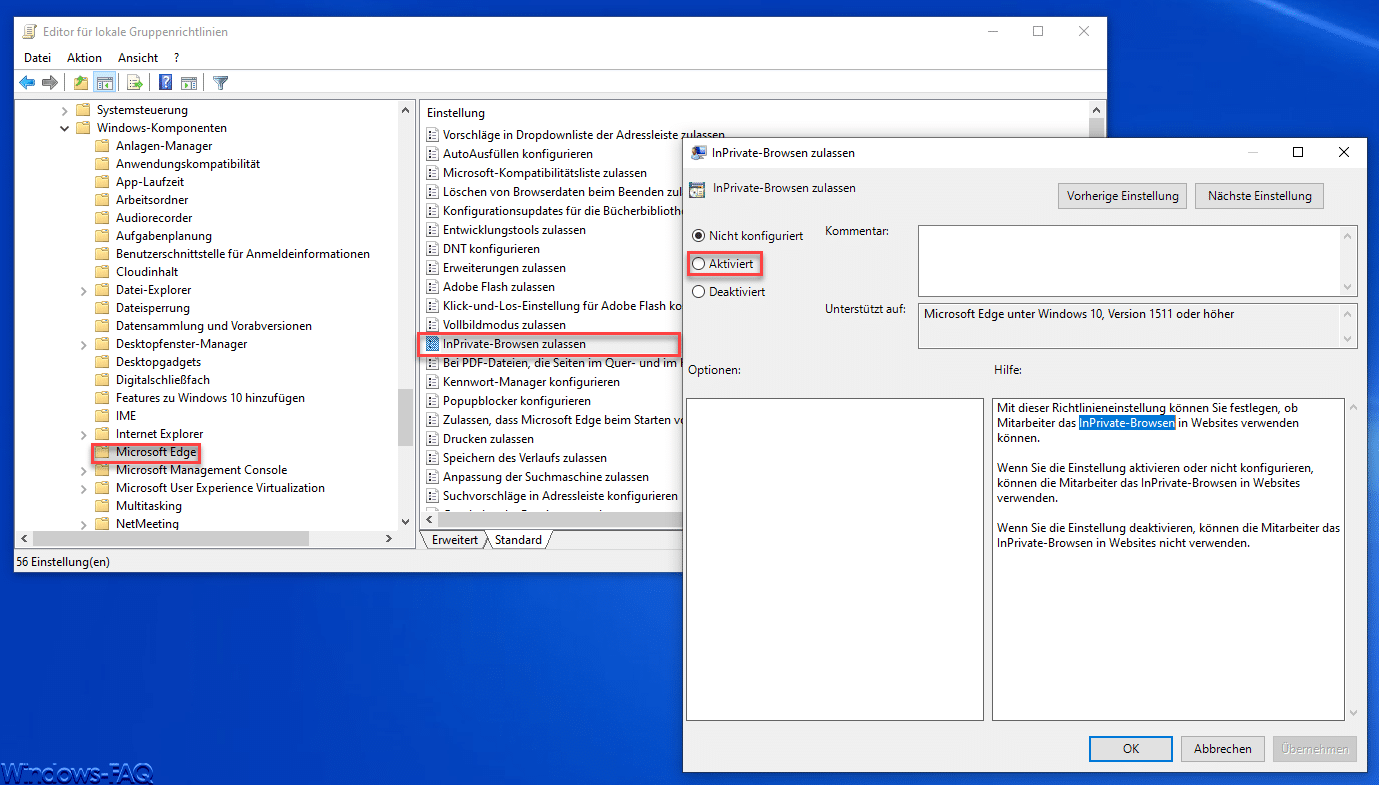Select the Deaktiviert radio button
1379x785 pixels.
(698, 292)
